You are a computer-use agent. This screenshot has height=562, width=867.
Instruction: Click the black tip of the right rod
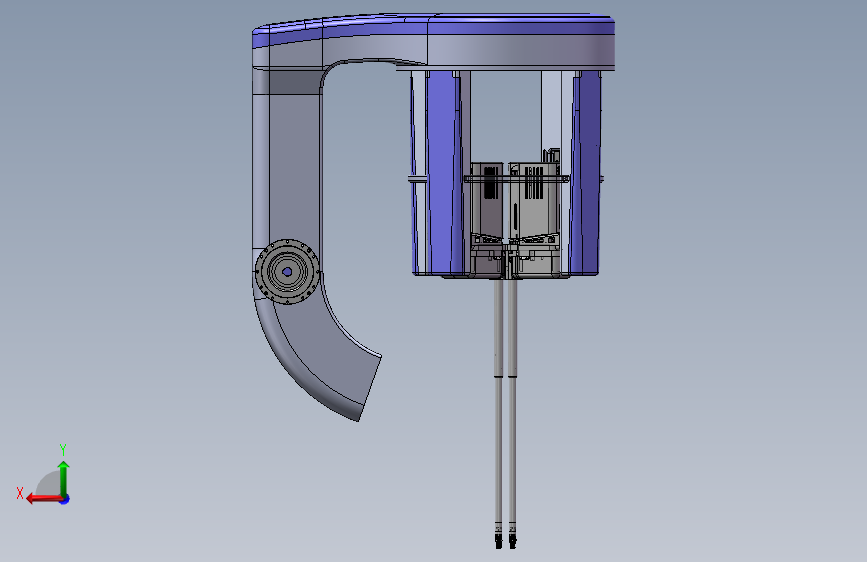pyautogui.click(x=513, y=541)
